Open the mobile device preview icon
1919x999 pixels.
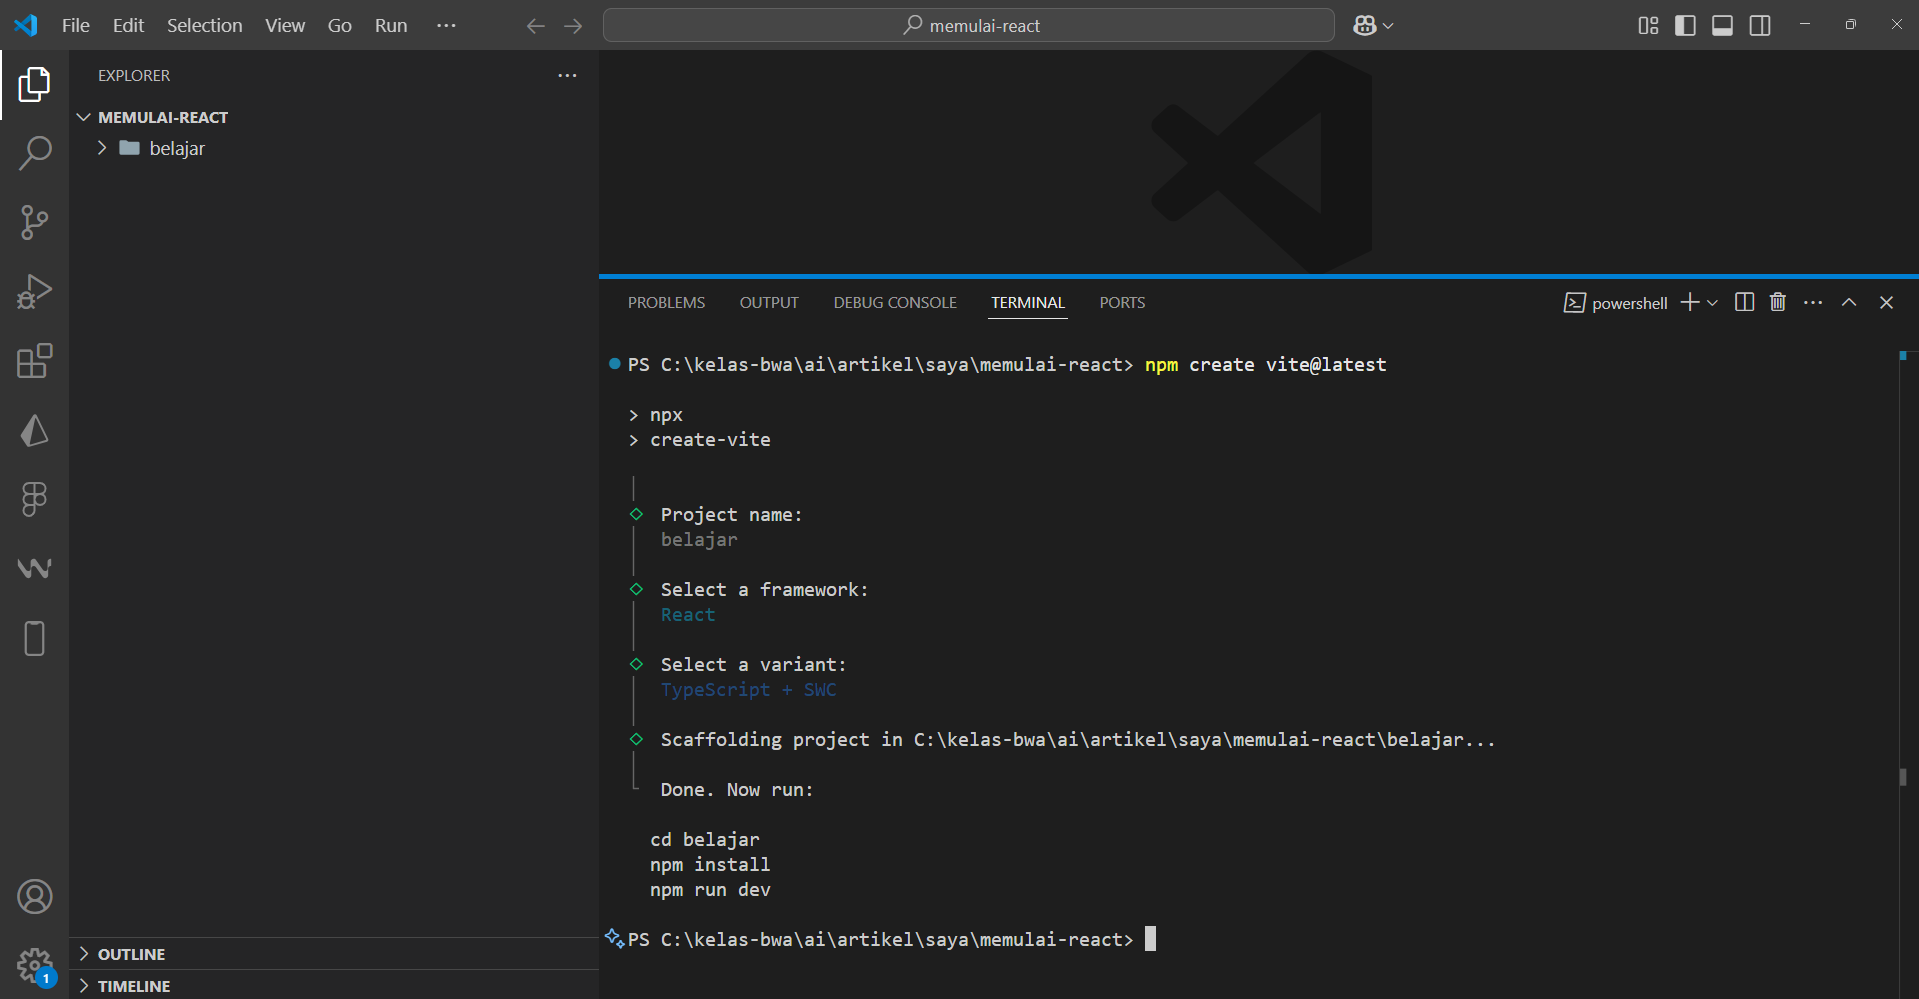34,638
